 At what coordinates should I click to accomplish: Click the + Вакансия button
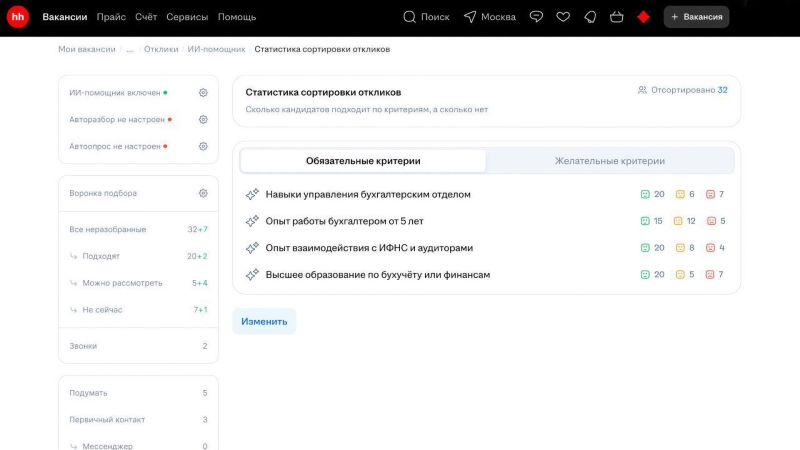click(x=696, y=17)
